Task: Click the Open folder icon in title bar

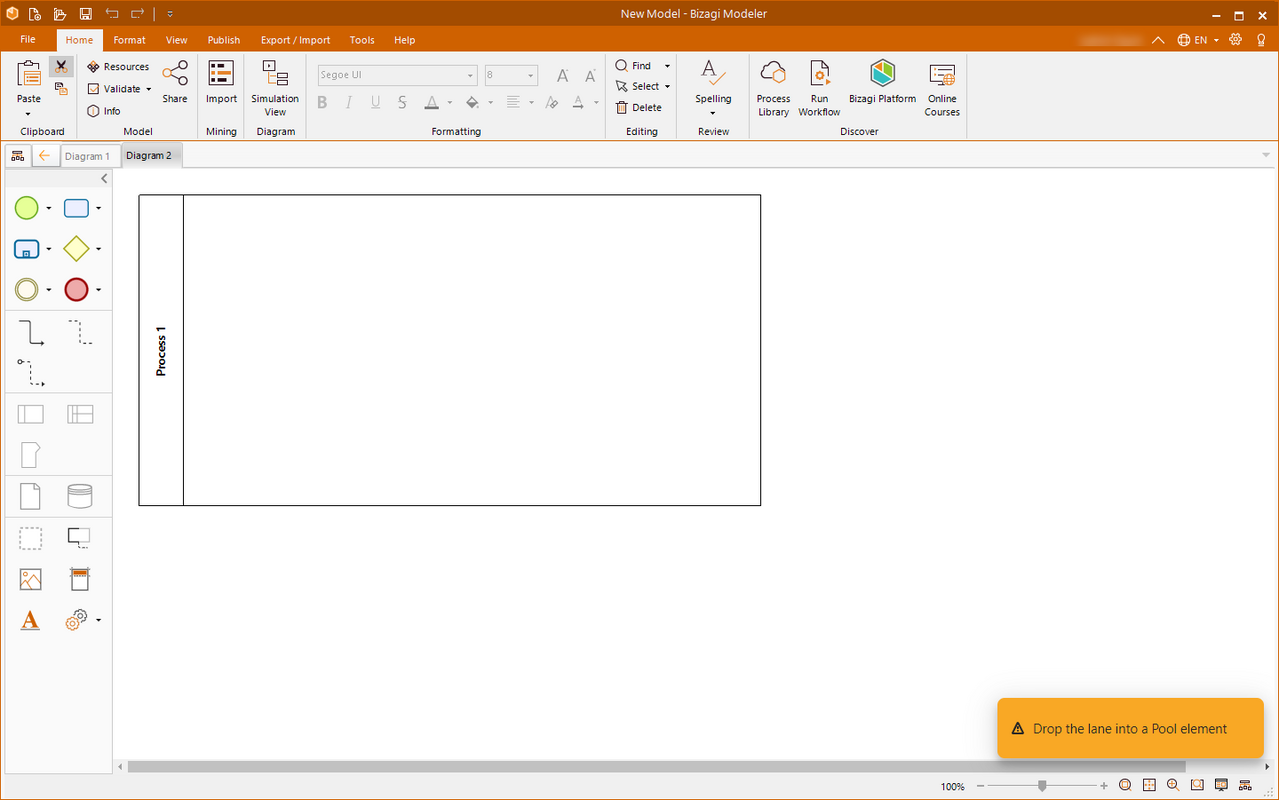Action: click(60, 14)
